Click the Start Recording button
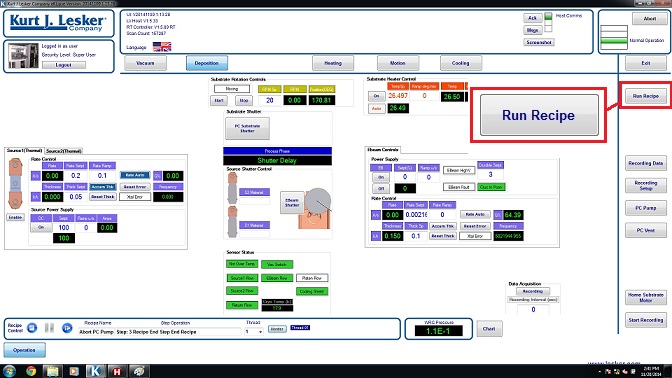The width and height of the screenshot is (672, 378). [x=646, y=320]
